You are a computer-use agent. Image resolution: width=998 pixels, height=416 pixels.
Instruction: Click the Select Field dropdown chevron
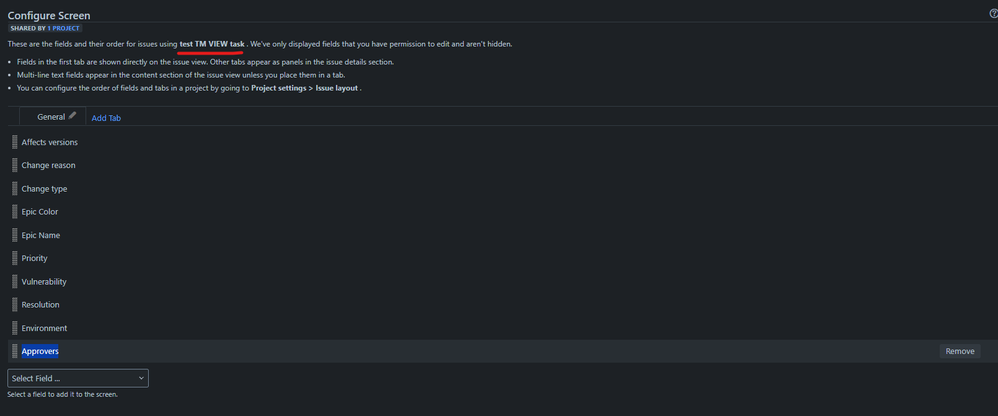point(141,378)
